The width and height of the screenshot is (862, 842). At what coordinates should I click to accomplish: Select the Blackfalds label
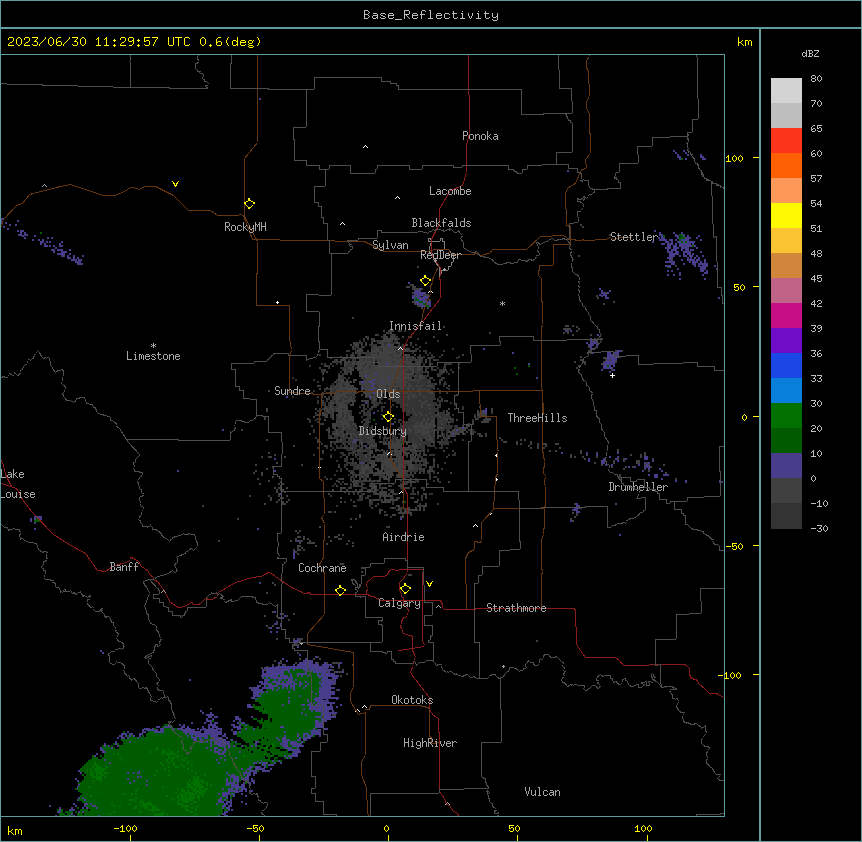441,223
